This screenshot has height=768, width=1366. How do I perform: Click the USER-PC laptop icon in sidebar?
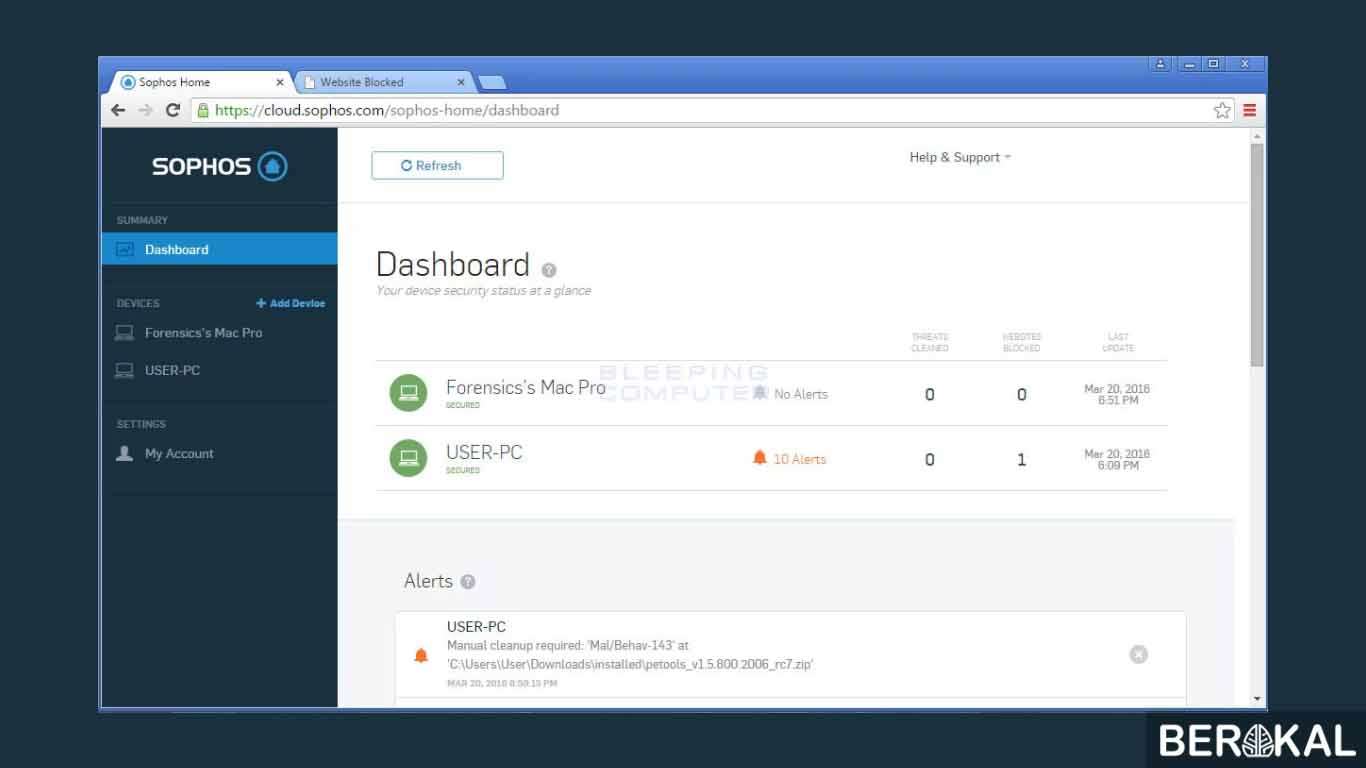coord(124,370)
